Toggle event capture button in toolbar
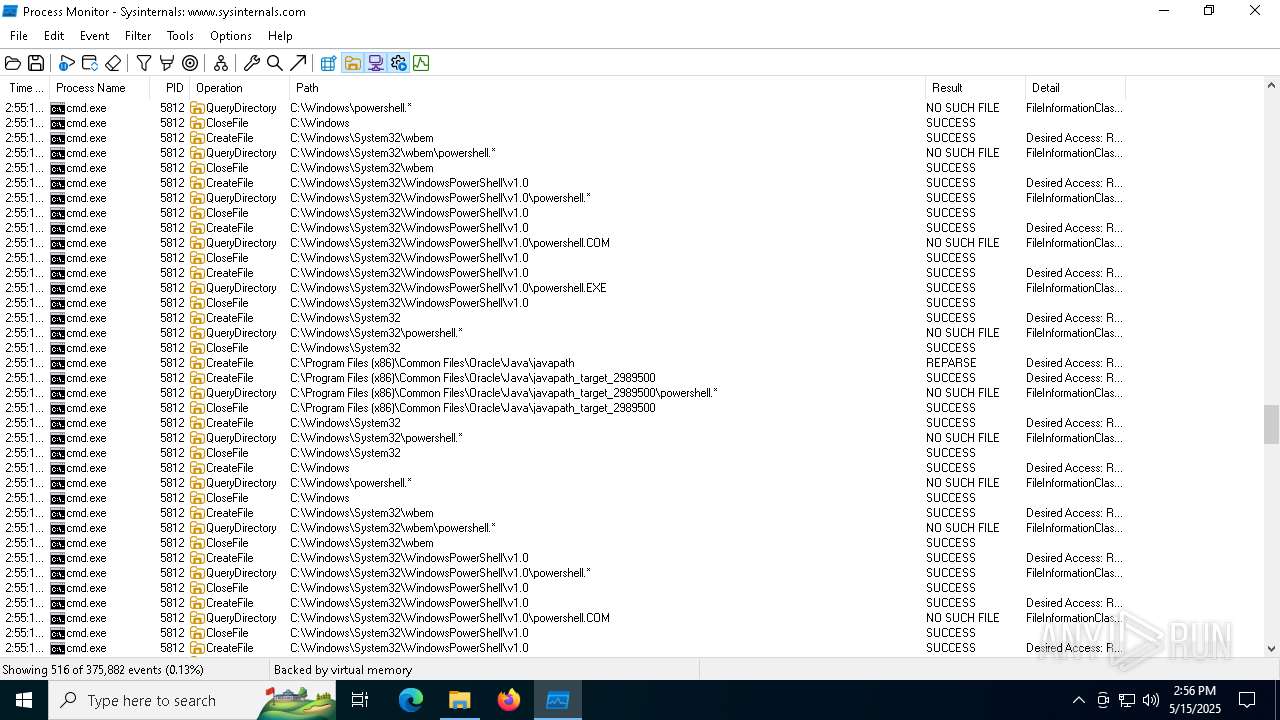The width and height of the screenshot is (1280, 720). (x=66, y=63)
